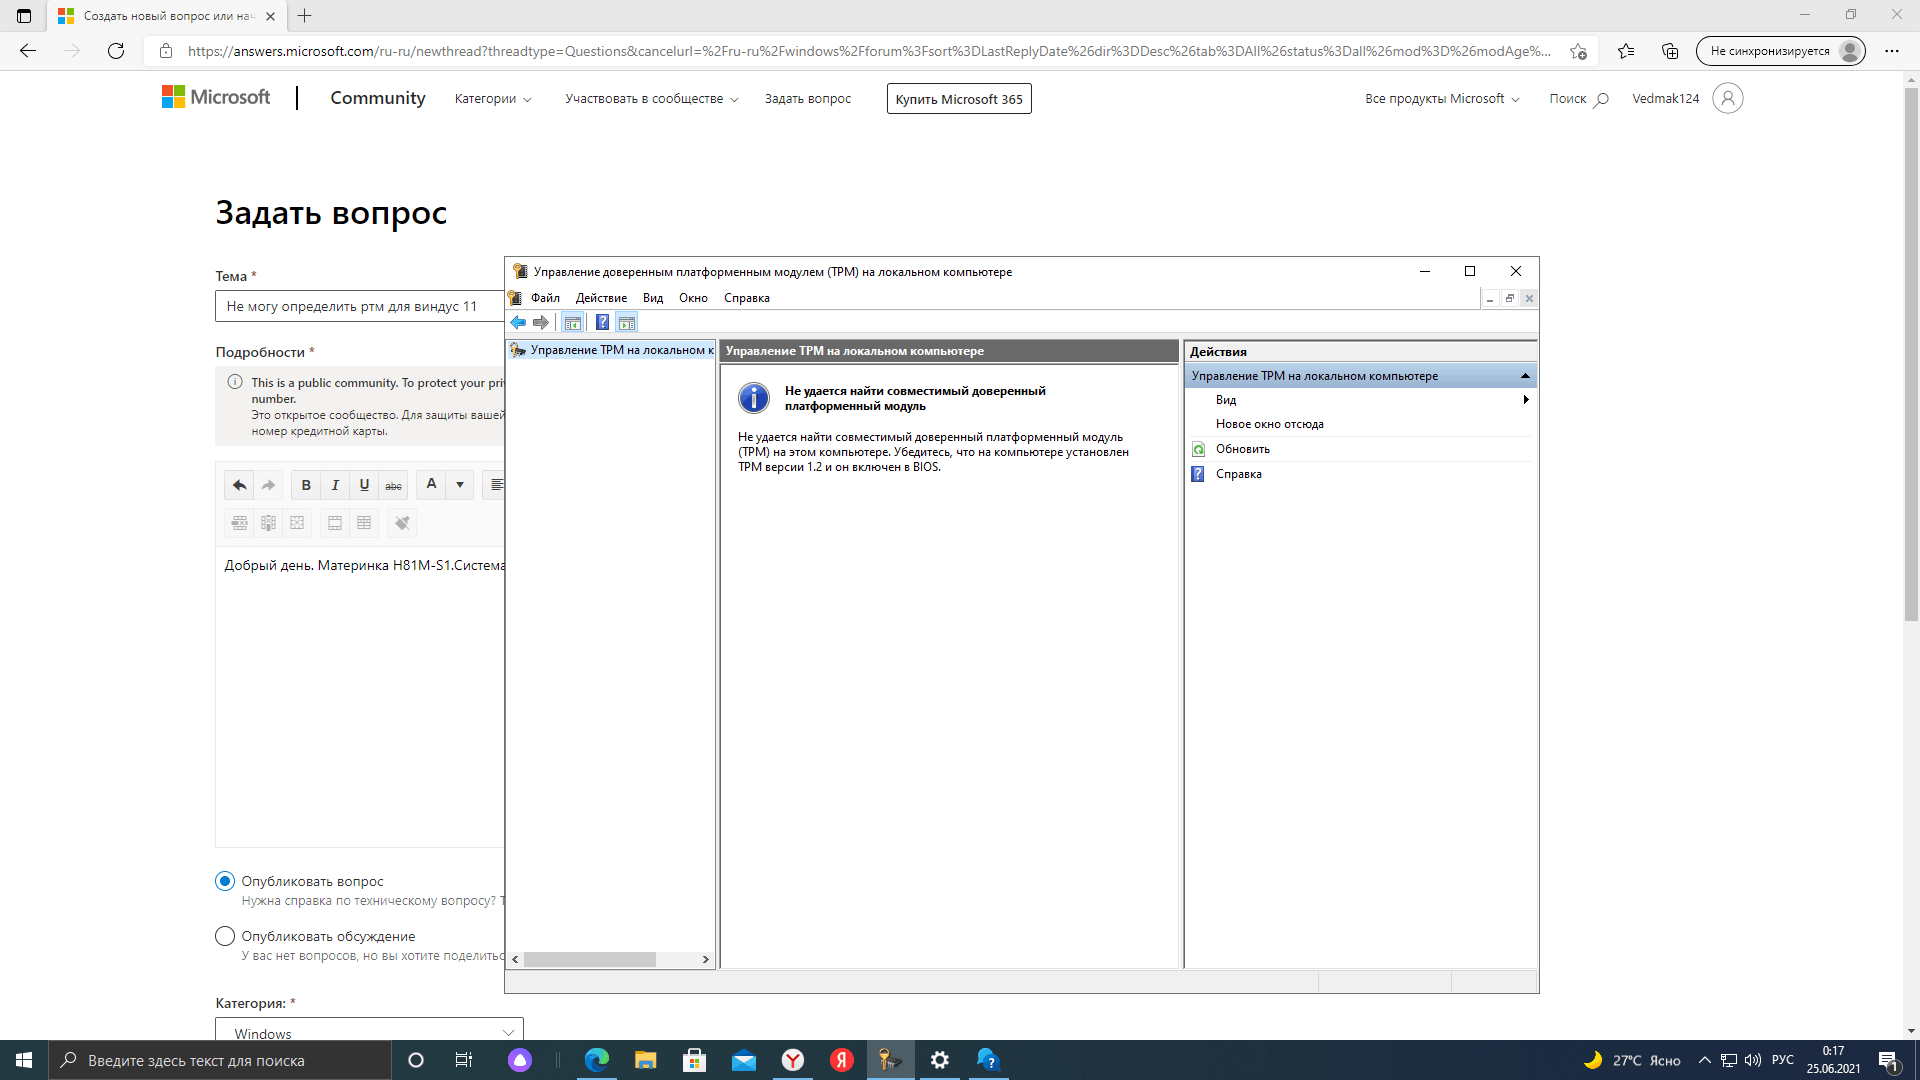Open Microsoft Store from taskbar
Viewport: 1920px width, 1080px height.
[695, 1060]
